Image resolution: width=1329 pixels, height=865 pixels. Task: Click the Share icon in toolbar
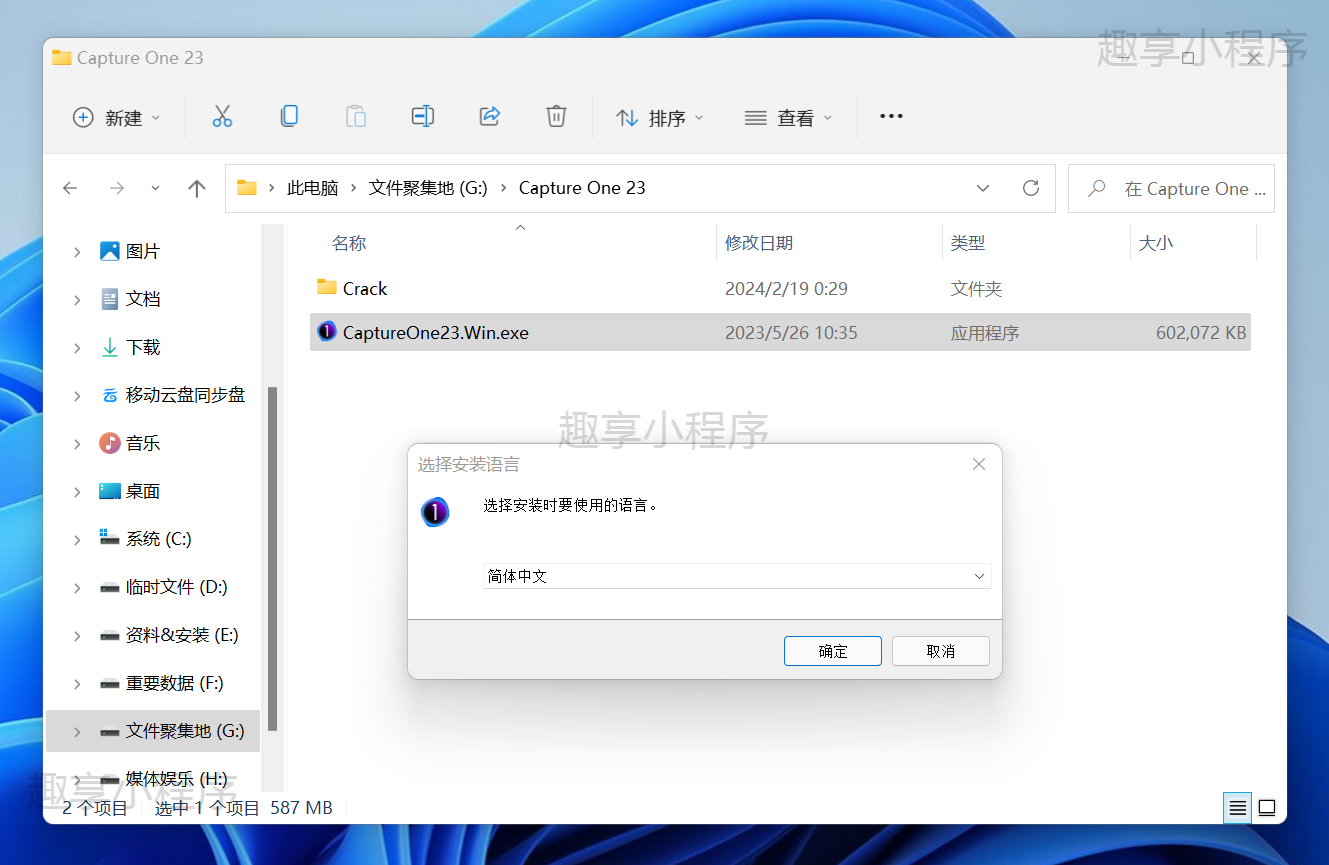(x=490, y=117)
